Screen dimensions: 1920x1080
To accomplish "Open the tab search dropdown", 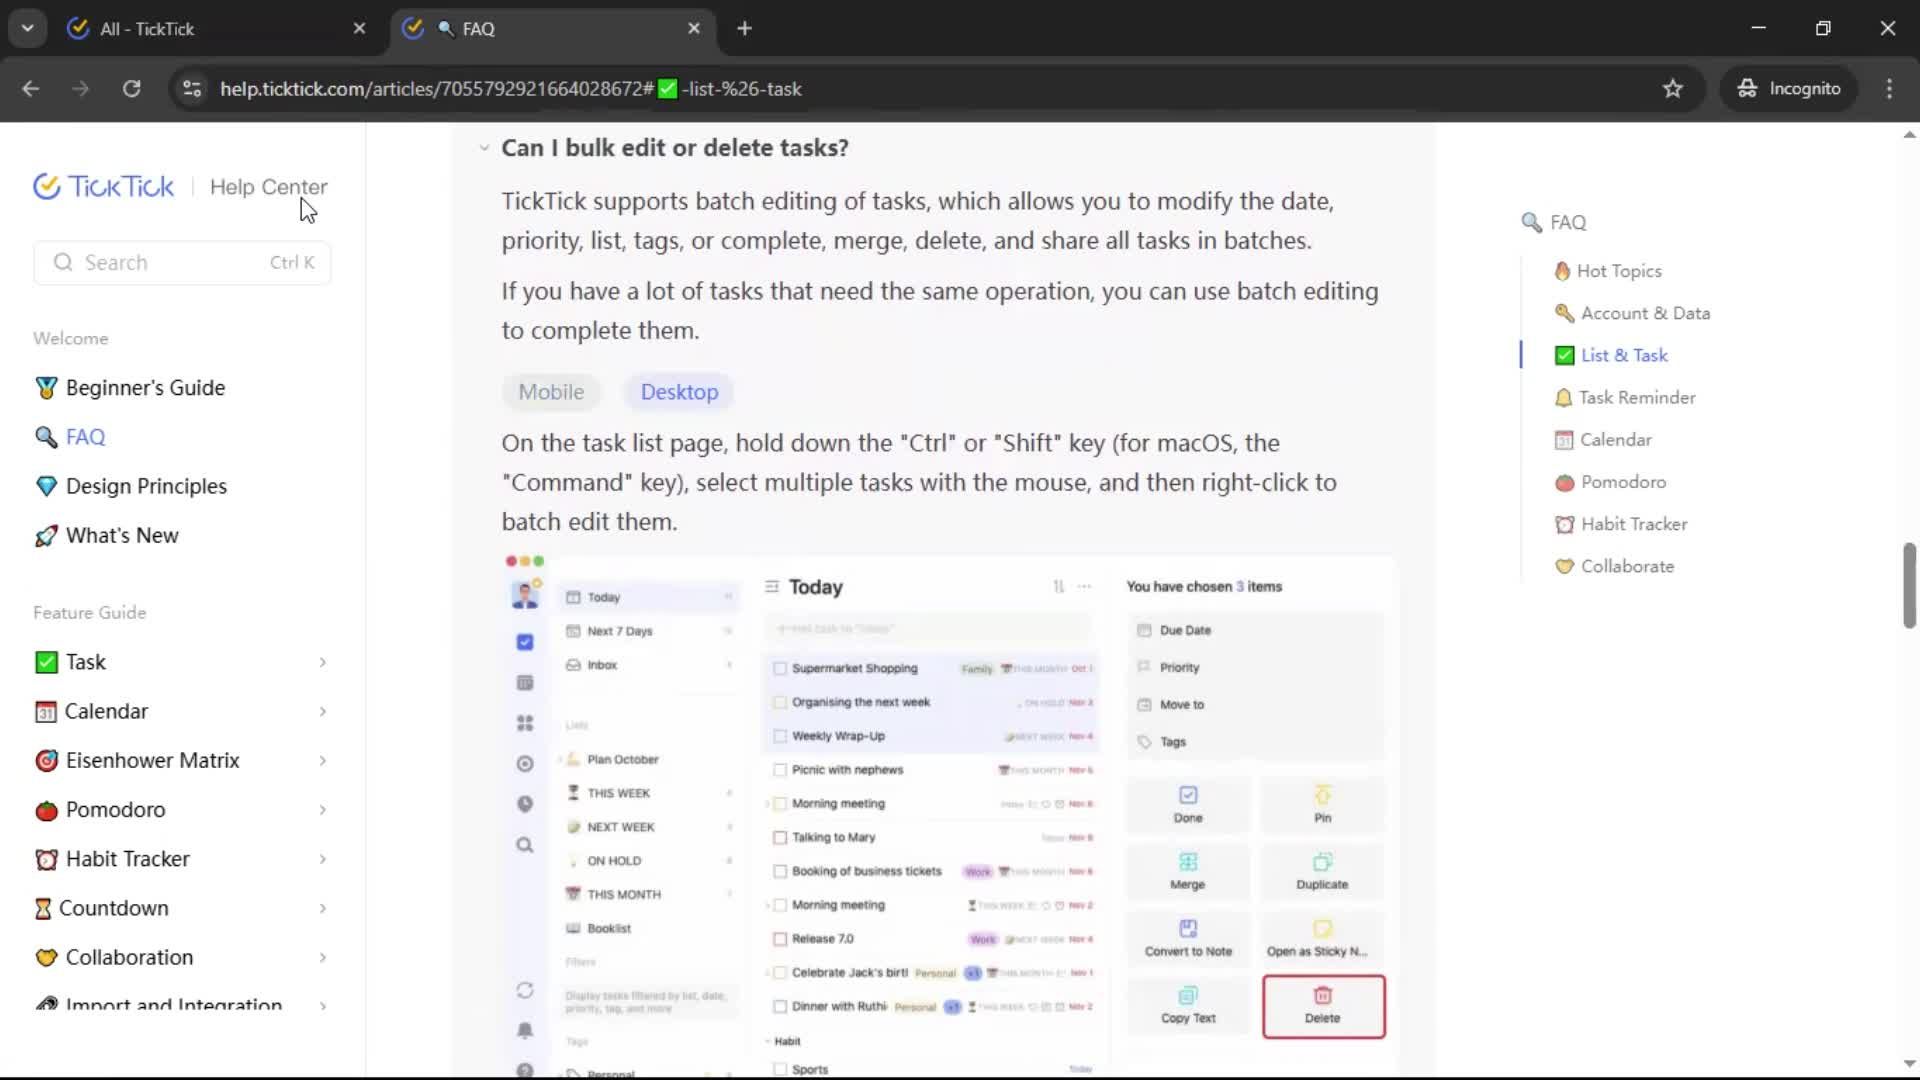I will click(28, 28).
